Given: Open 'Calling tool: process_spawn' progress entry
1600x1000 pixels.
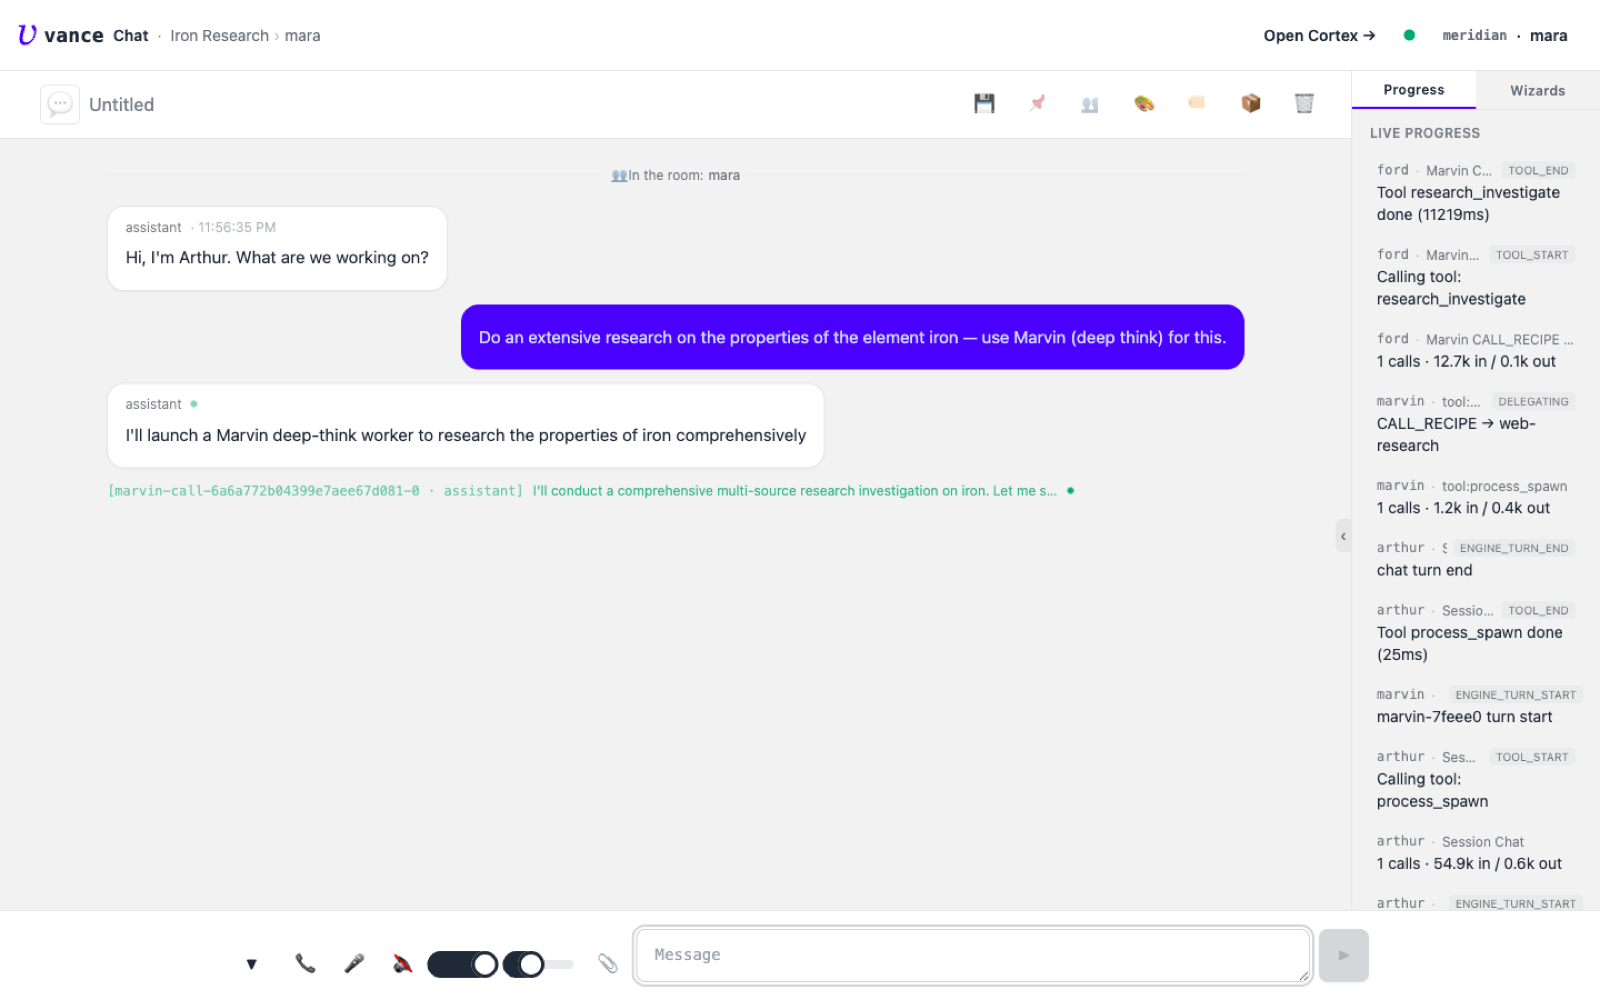Looking at the screenshot, I should coord(1475,780).
